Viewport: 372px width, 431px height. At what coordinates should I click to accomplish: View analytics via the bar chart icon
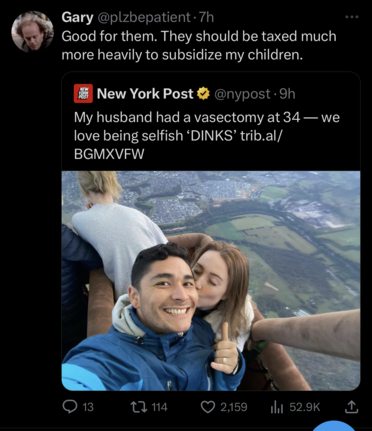click(277, 407)
